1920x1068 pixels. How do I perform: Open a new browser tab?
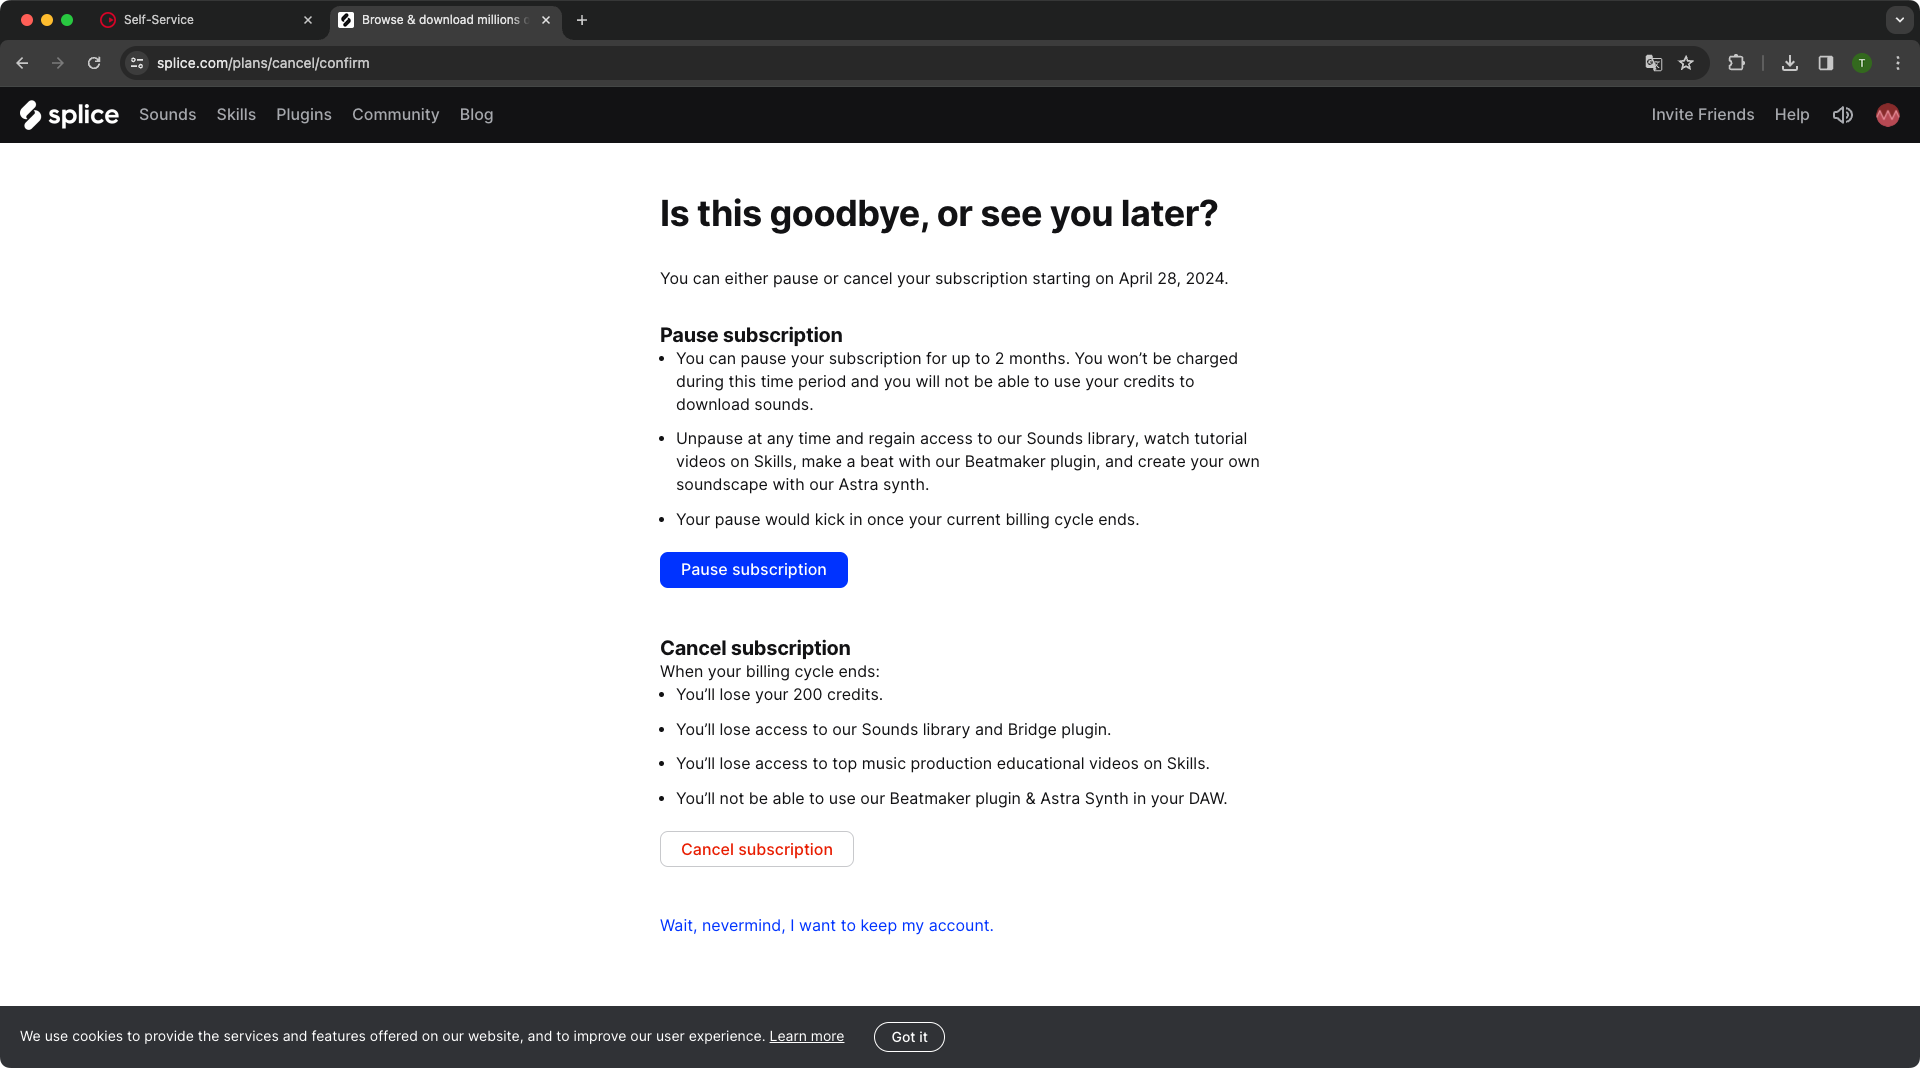(x=582, y=20)
